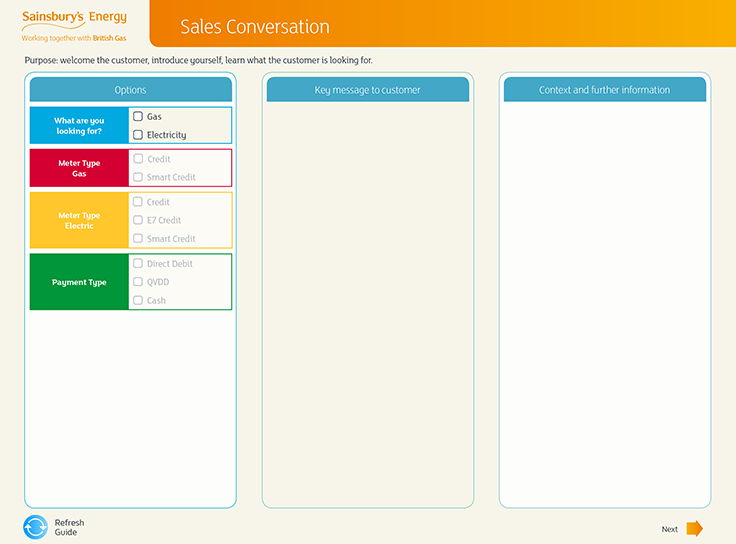
Task: Select the Key message to customer header
Action: point(367,90)
